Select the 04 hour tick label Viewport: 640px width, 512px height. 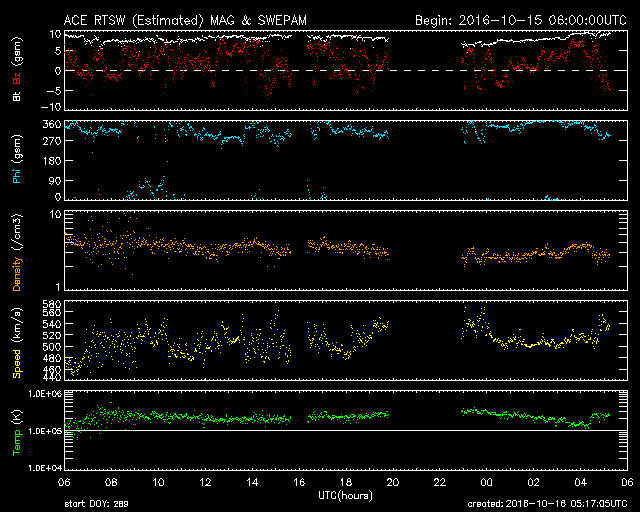tap(580, 482)
